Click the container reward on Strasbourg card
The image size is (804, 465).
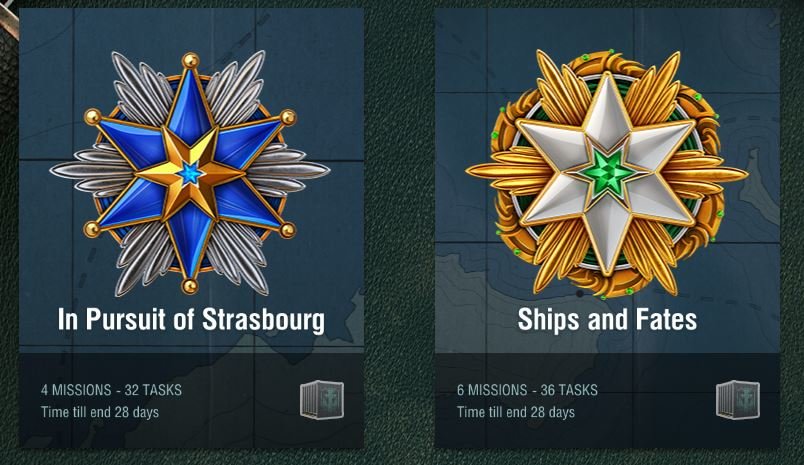coord(322,400)
